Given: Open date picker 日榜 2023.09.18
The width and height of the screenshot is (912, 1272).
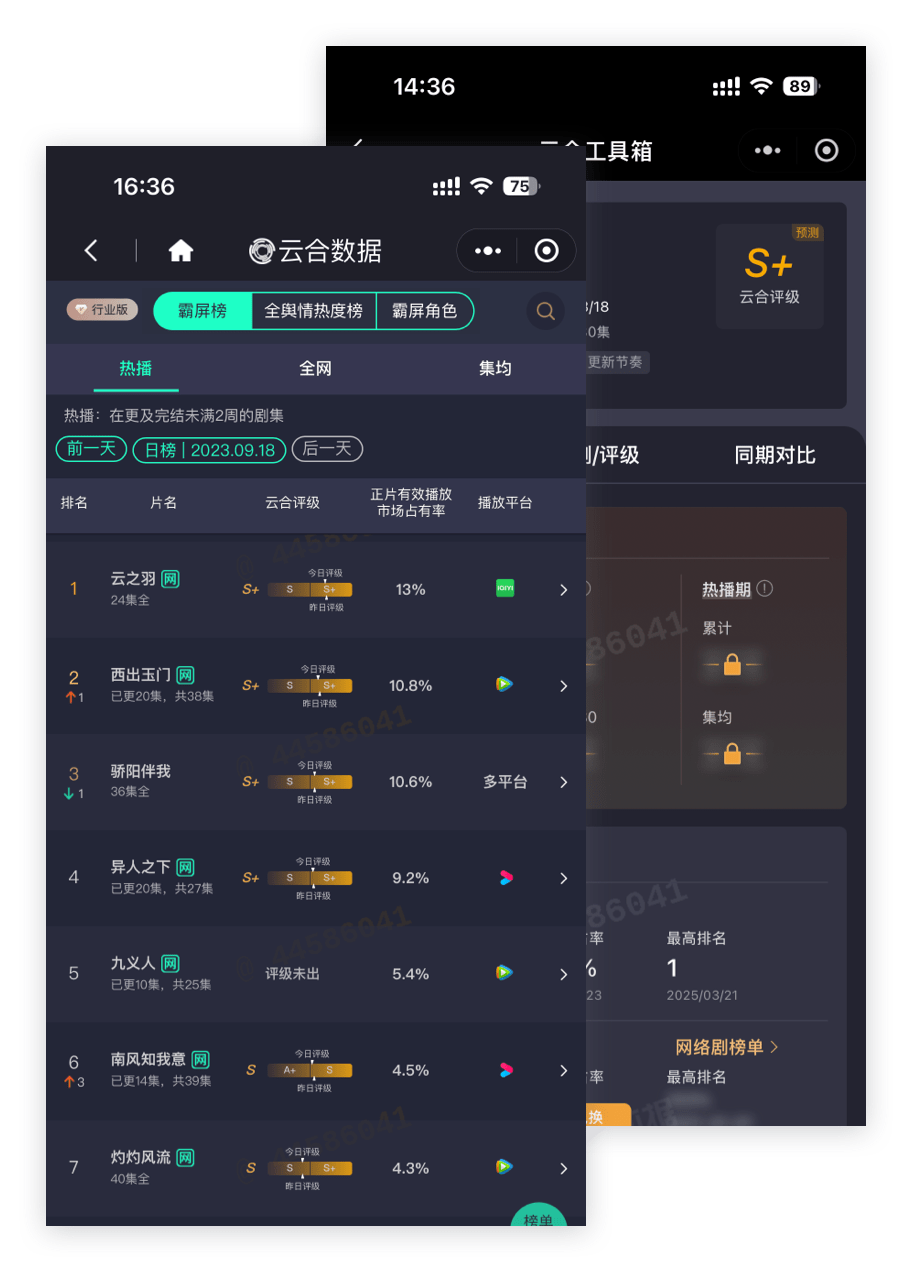Looking at the screenshot, I should tap(209, 450).
